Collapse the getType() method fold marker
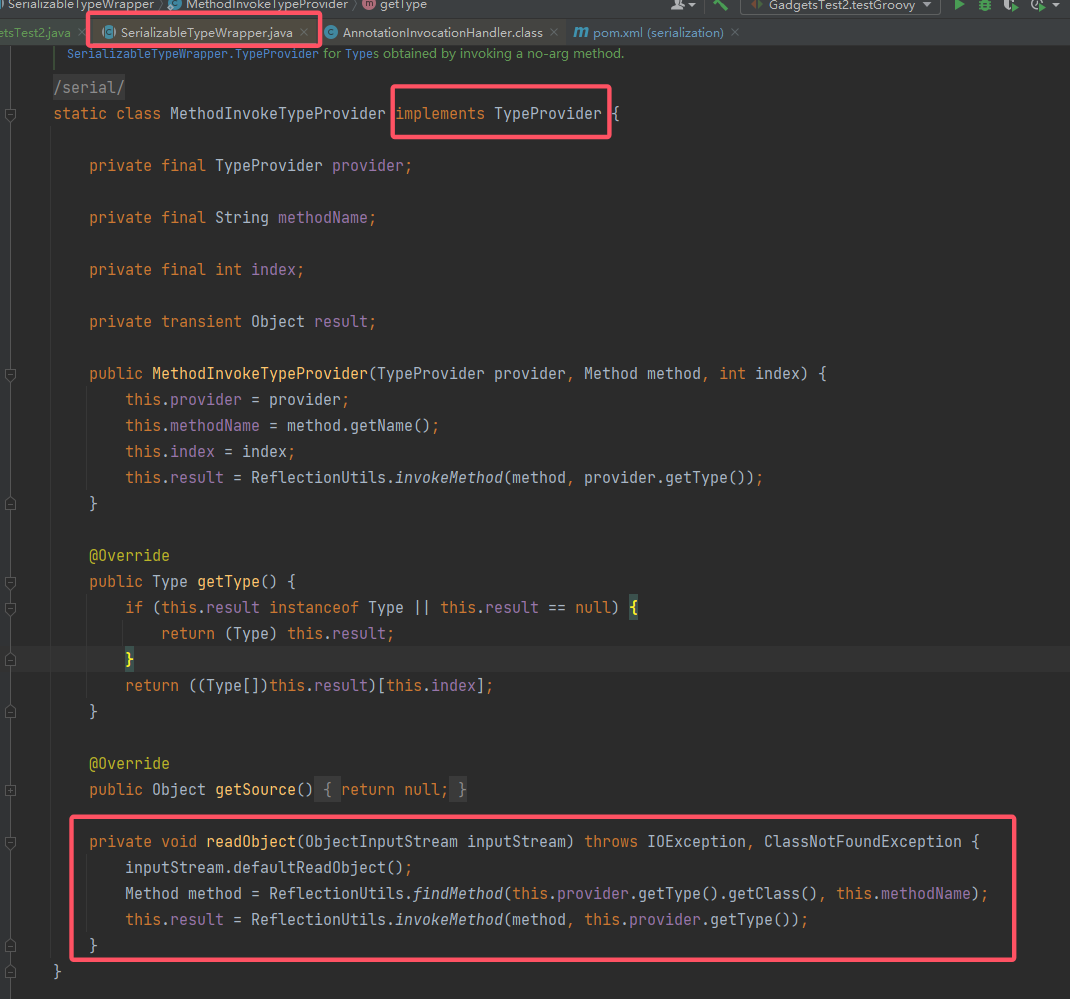The image size is (1070, 999). (x=10, y=583)
